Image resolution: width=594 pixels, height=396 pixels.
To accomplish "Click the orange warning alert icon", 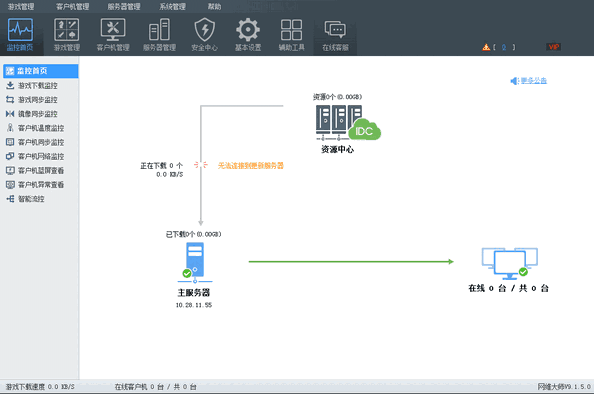I will [x=486, y=47].
